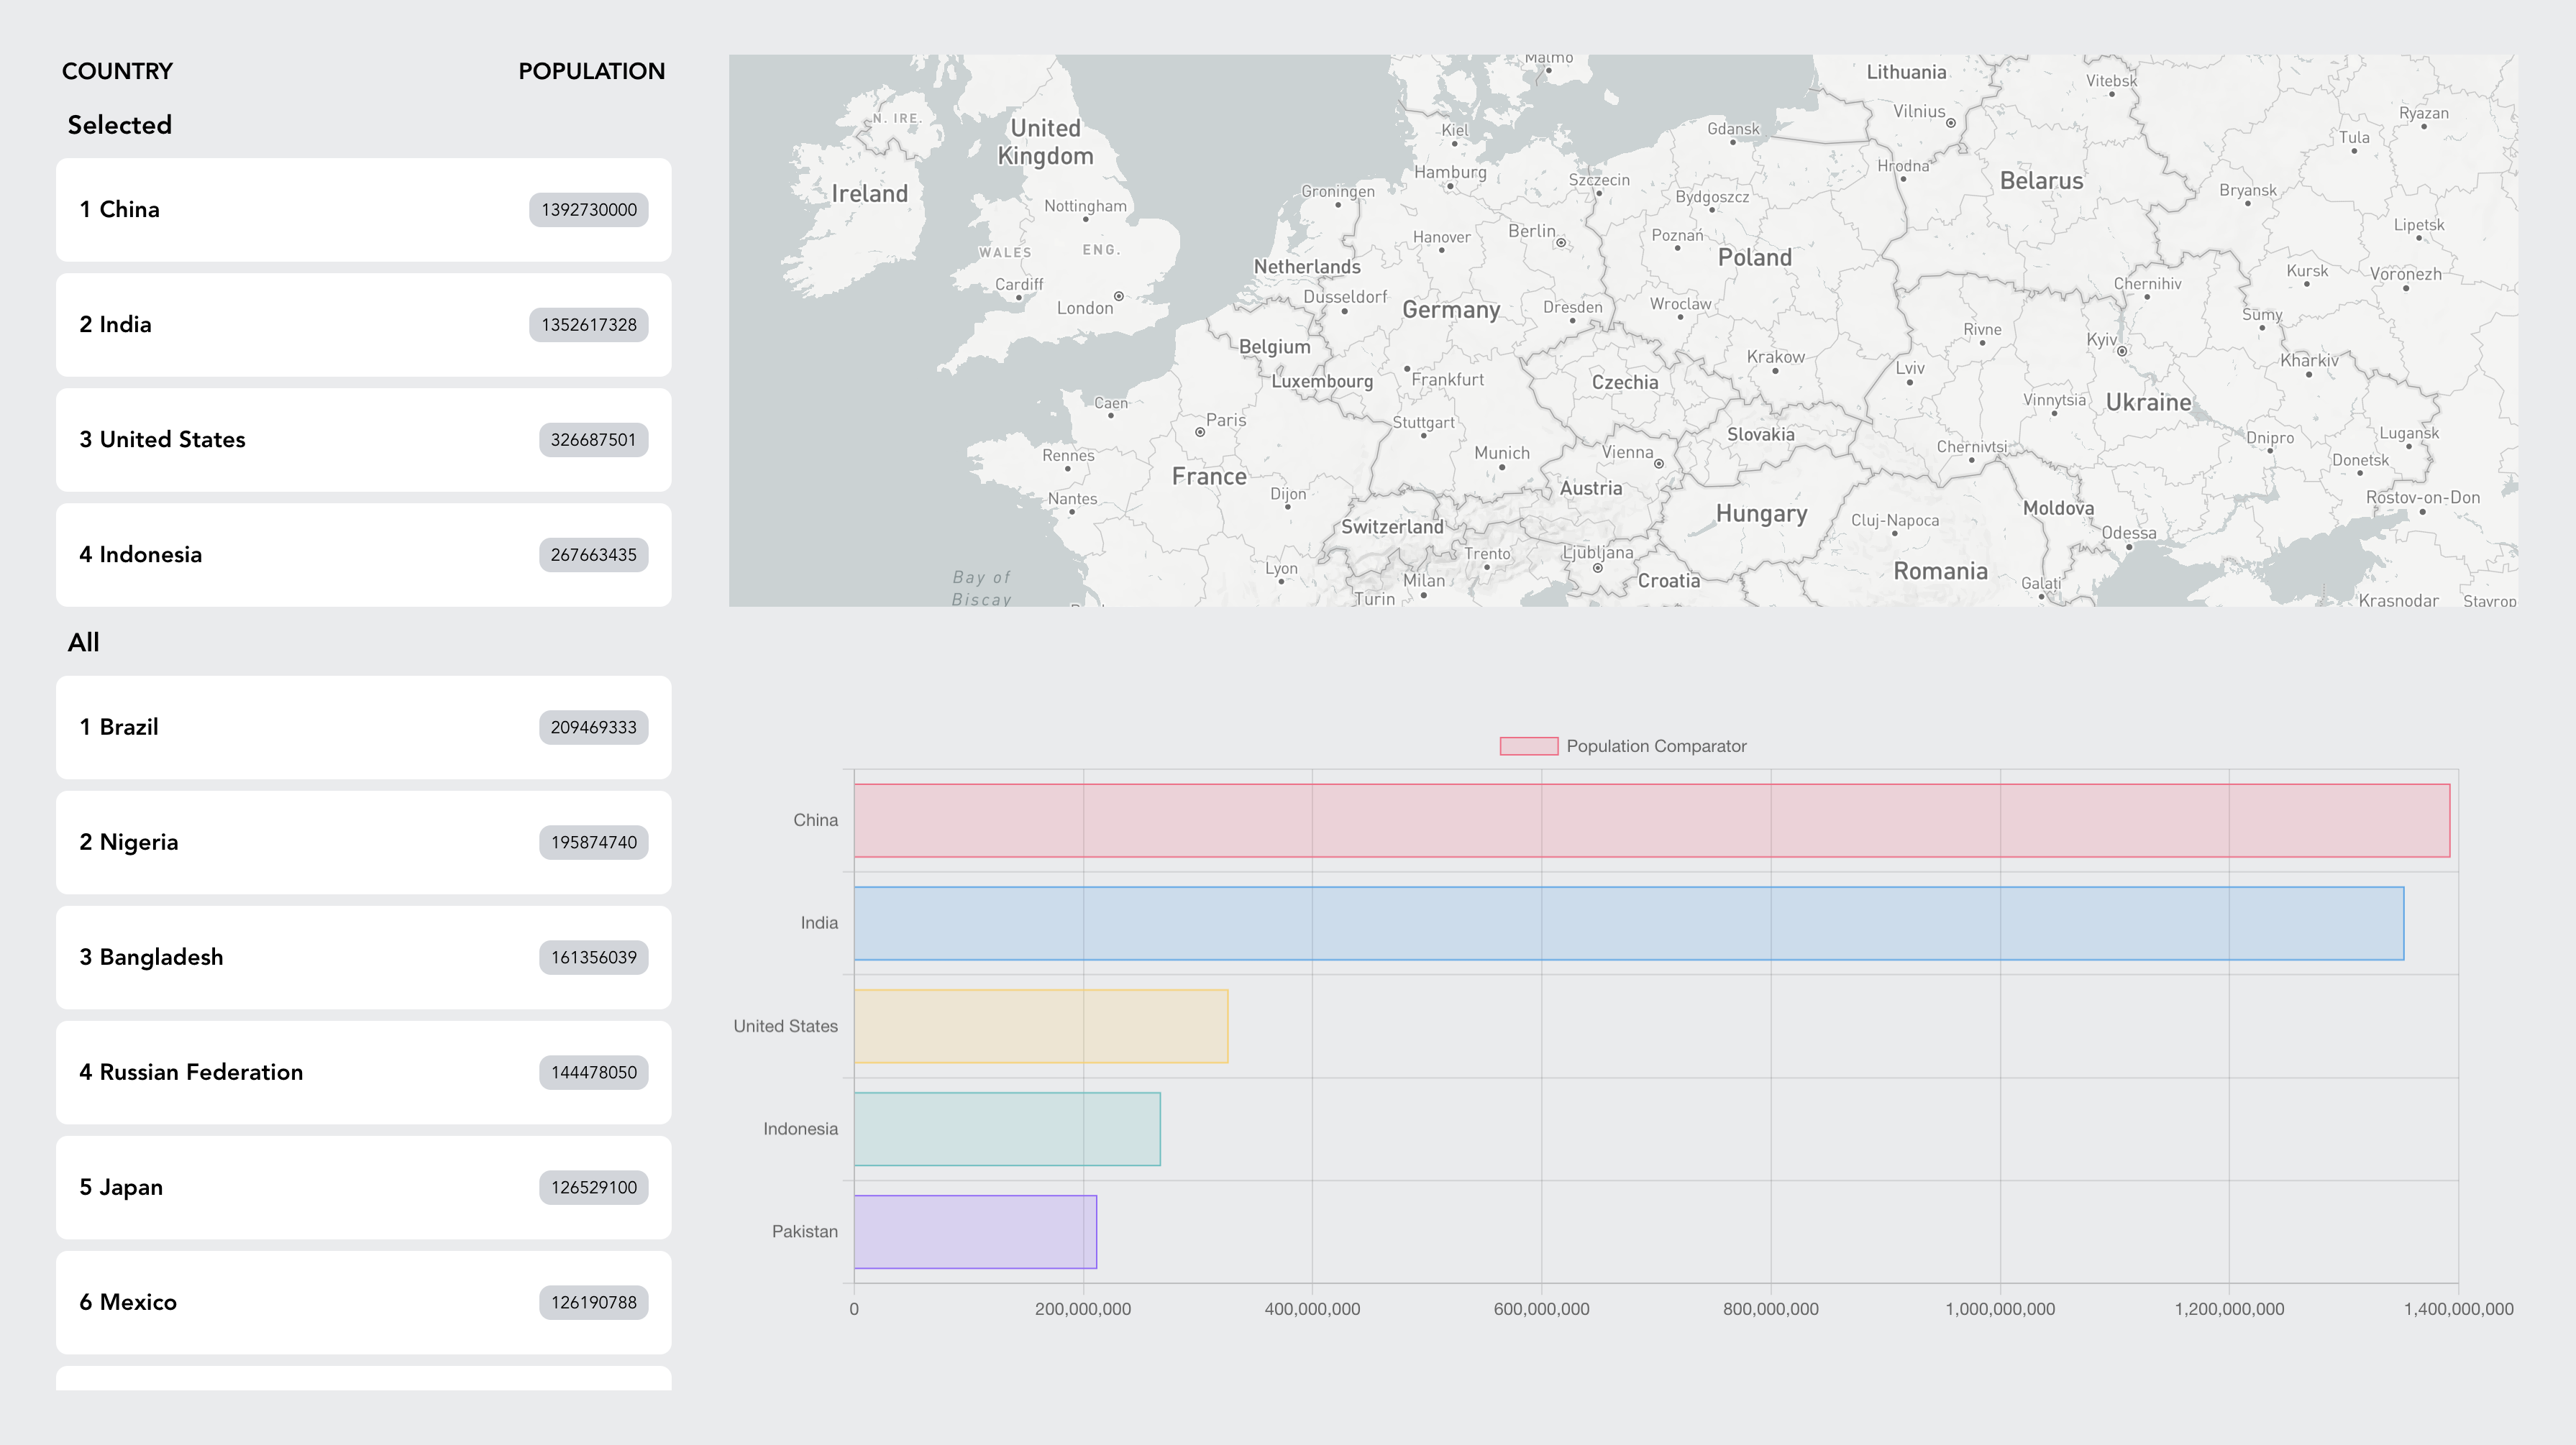
Task: Select China from the Selected list
Action: [363, 209]
